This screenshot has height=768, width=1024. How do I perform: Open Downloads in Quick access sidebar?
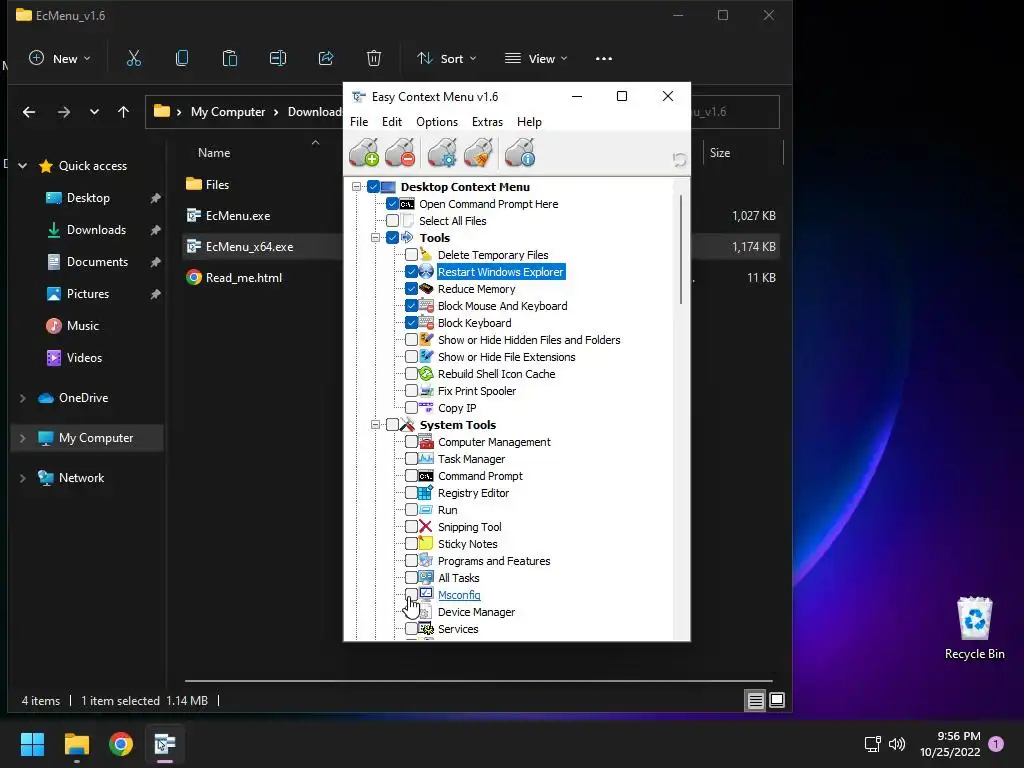pyautogui.click(x=96, y=230)
